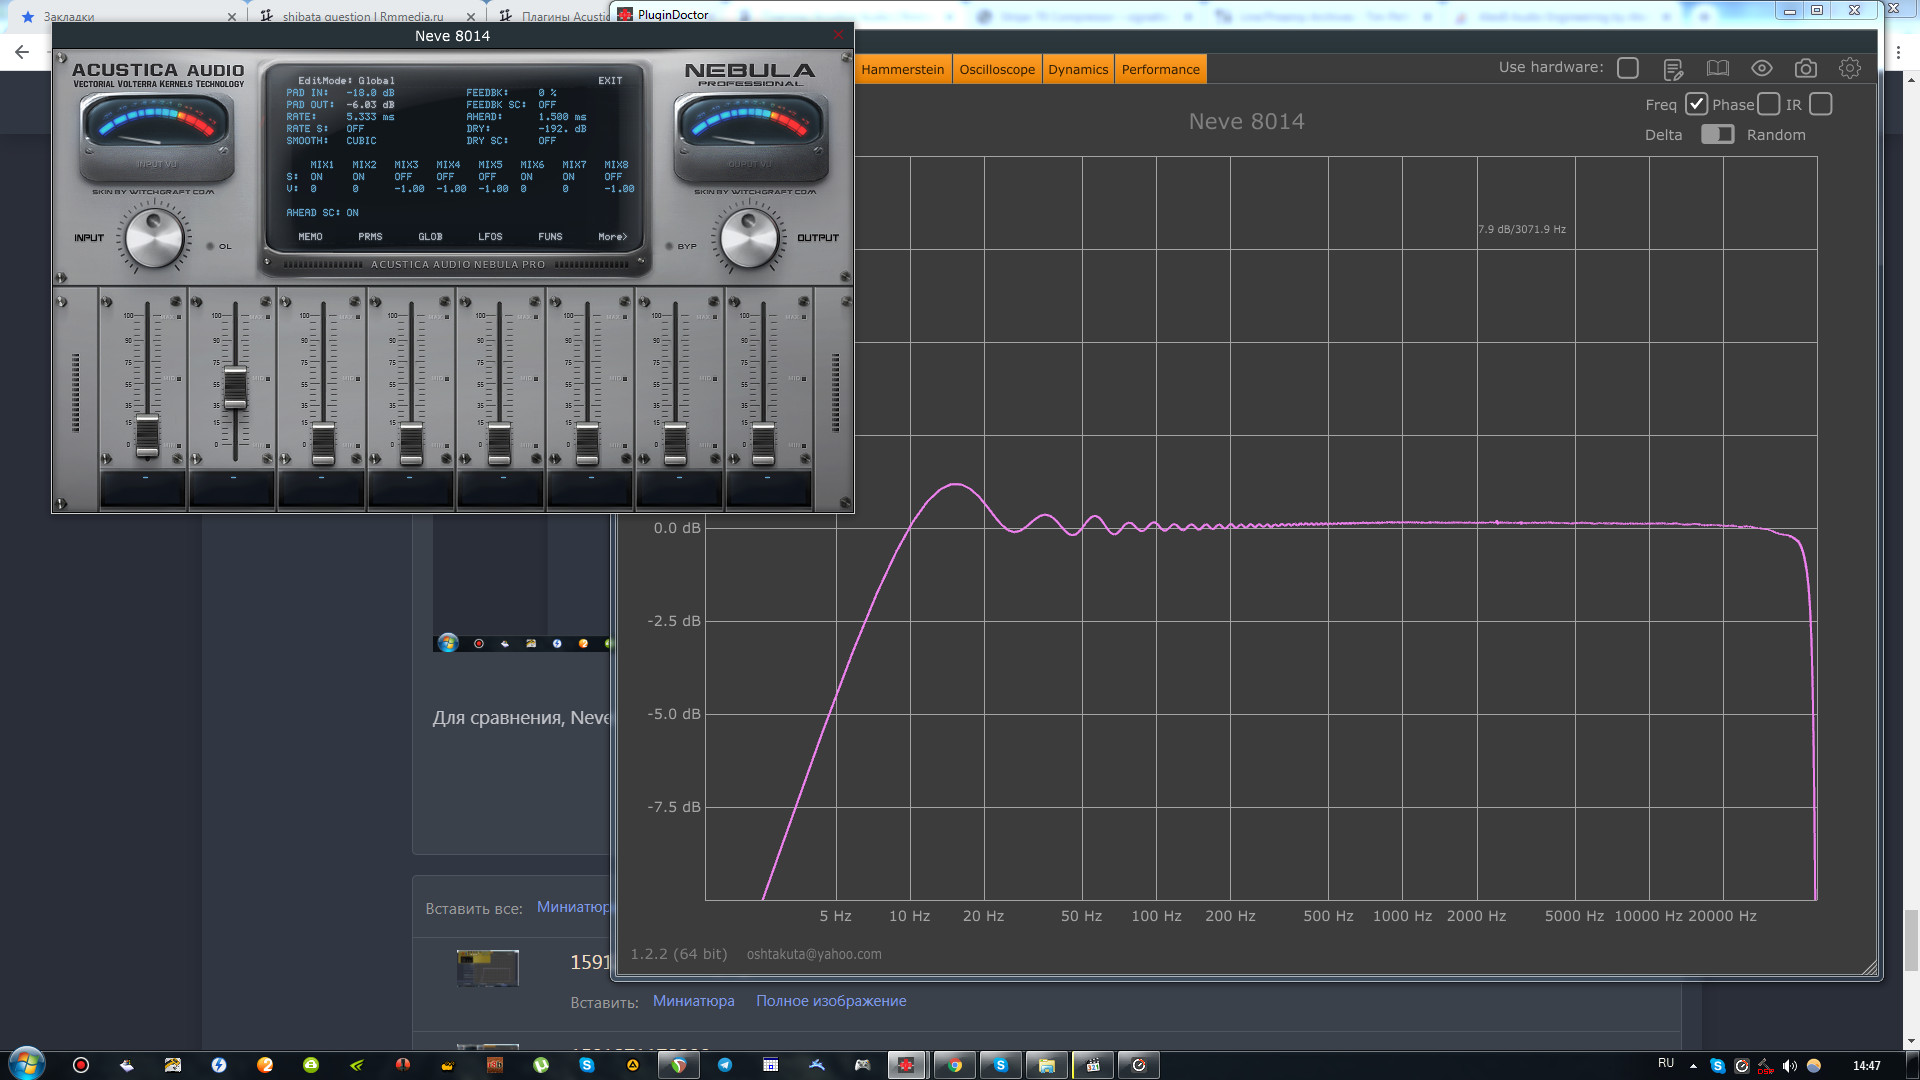Click More> in the Nebula display
This screenshot has height=1080, width=1920.
point(612,237)
